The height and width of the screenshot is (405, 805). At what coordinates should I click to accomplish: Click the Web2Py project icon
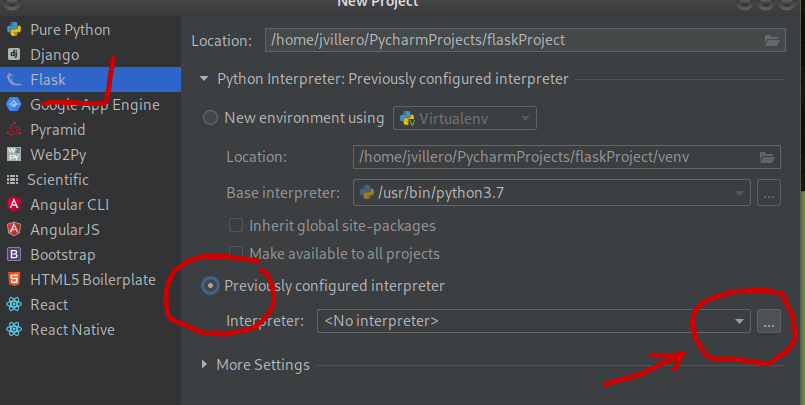14,154
